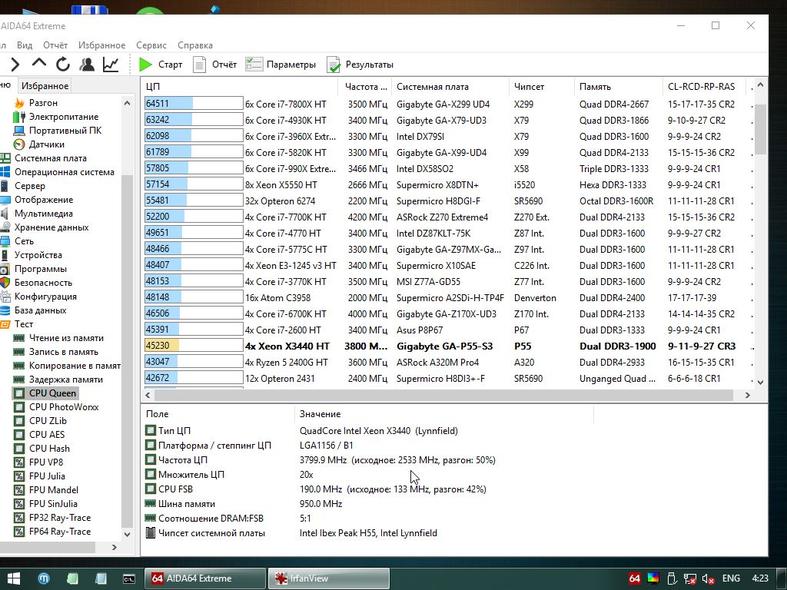The width and height of the screenshot is (787, 590).
Task: Open Сеть tree category
Action: point(24,241)
